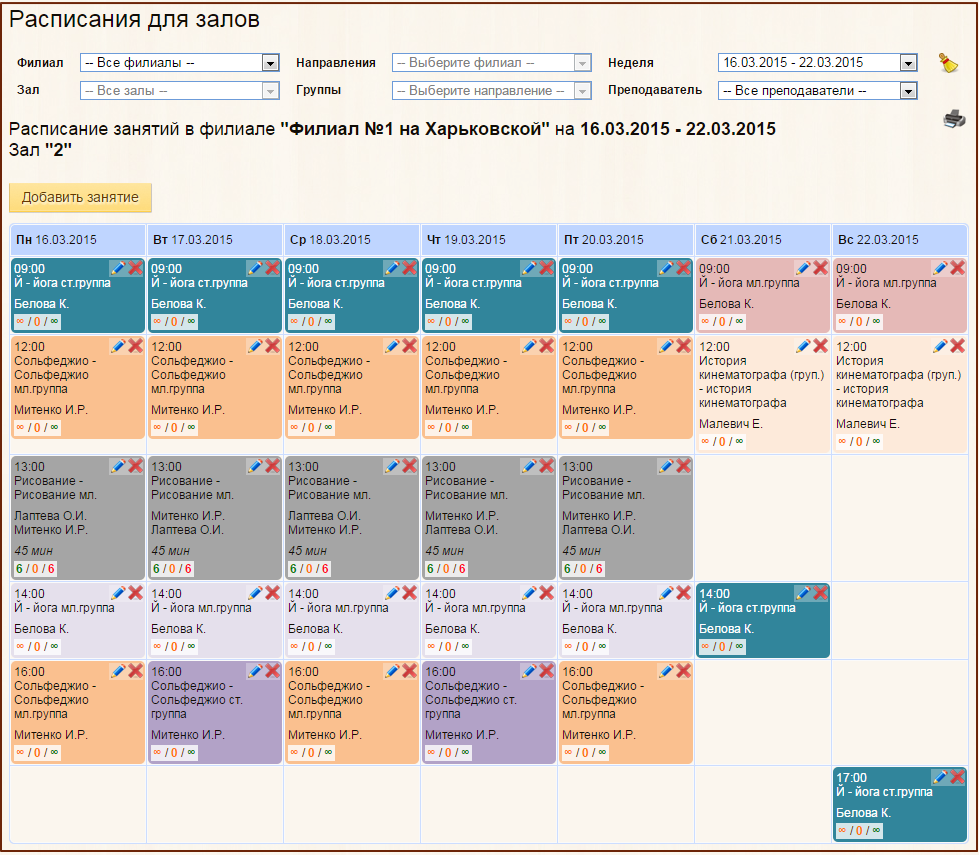979x855 pixels.
Task: Click Monday 13:00 attendance counter 6/0/6
Action: [35, 569]
